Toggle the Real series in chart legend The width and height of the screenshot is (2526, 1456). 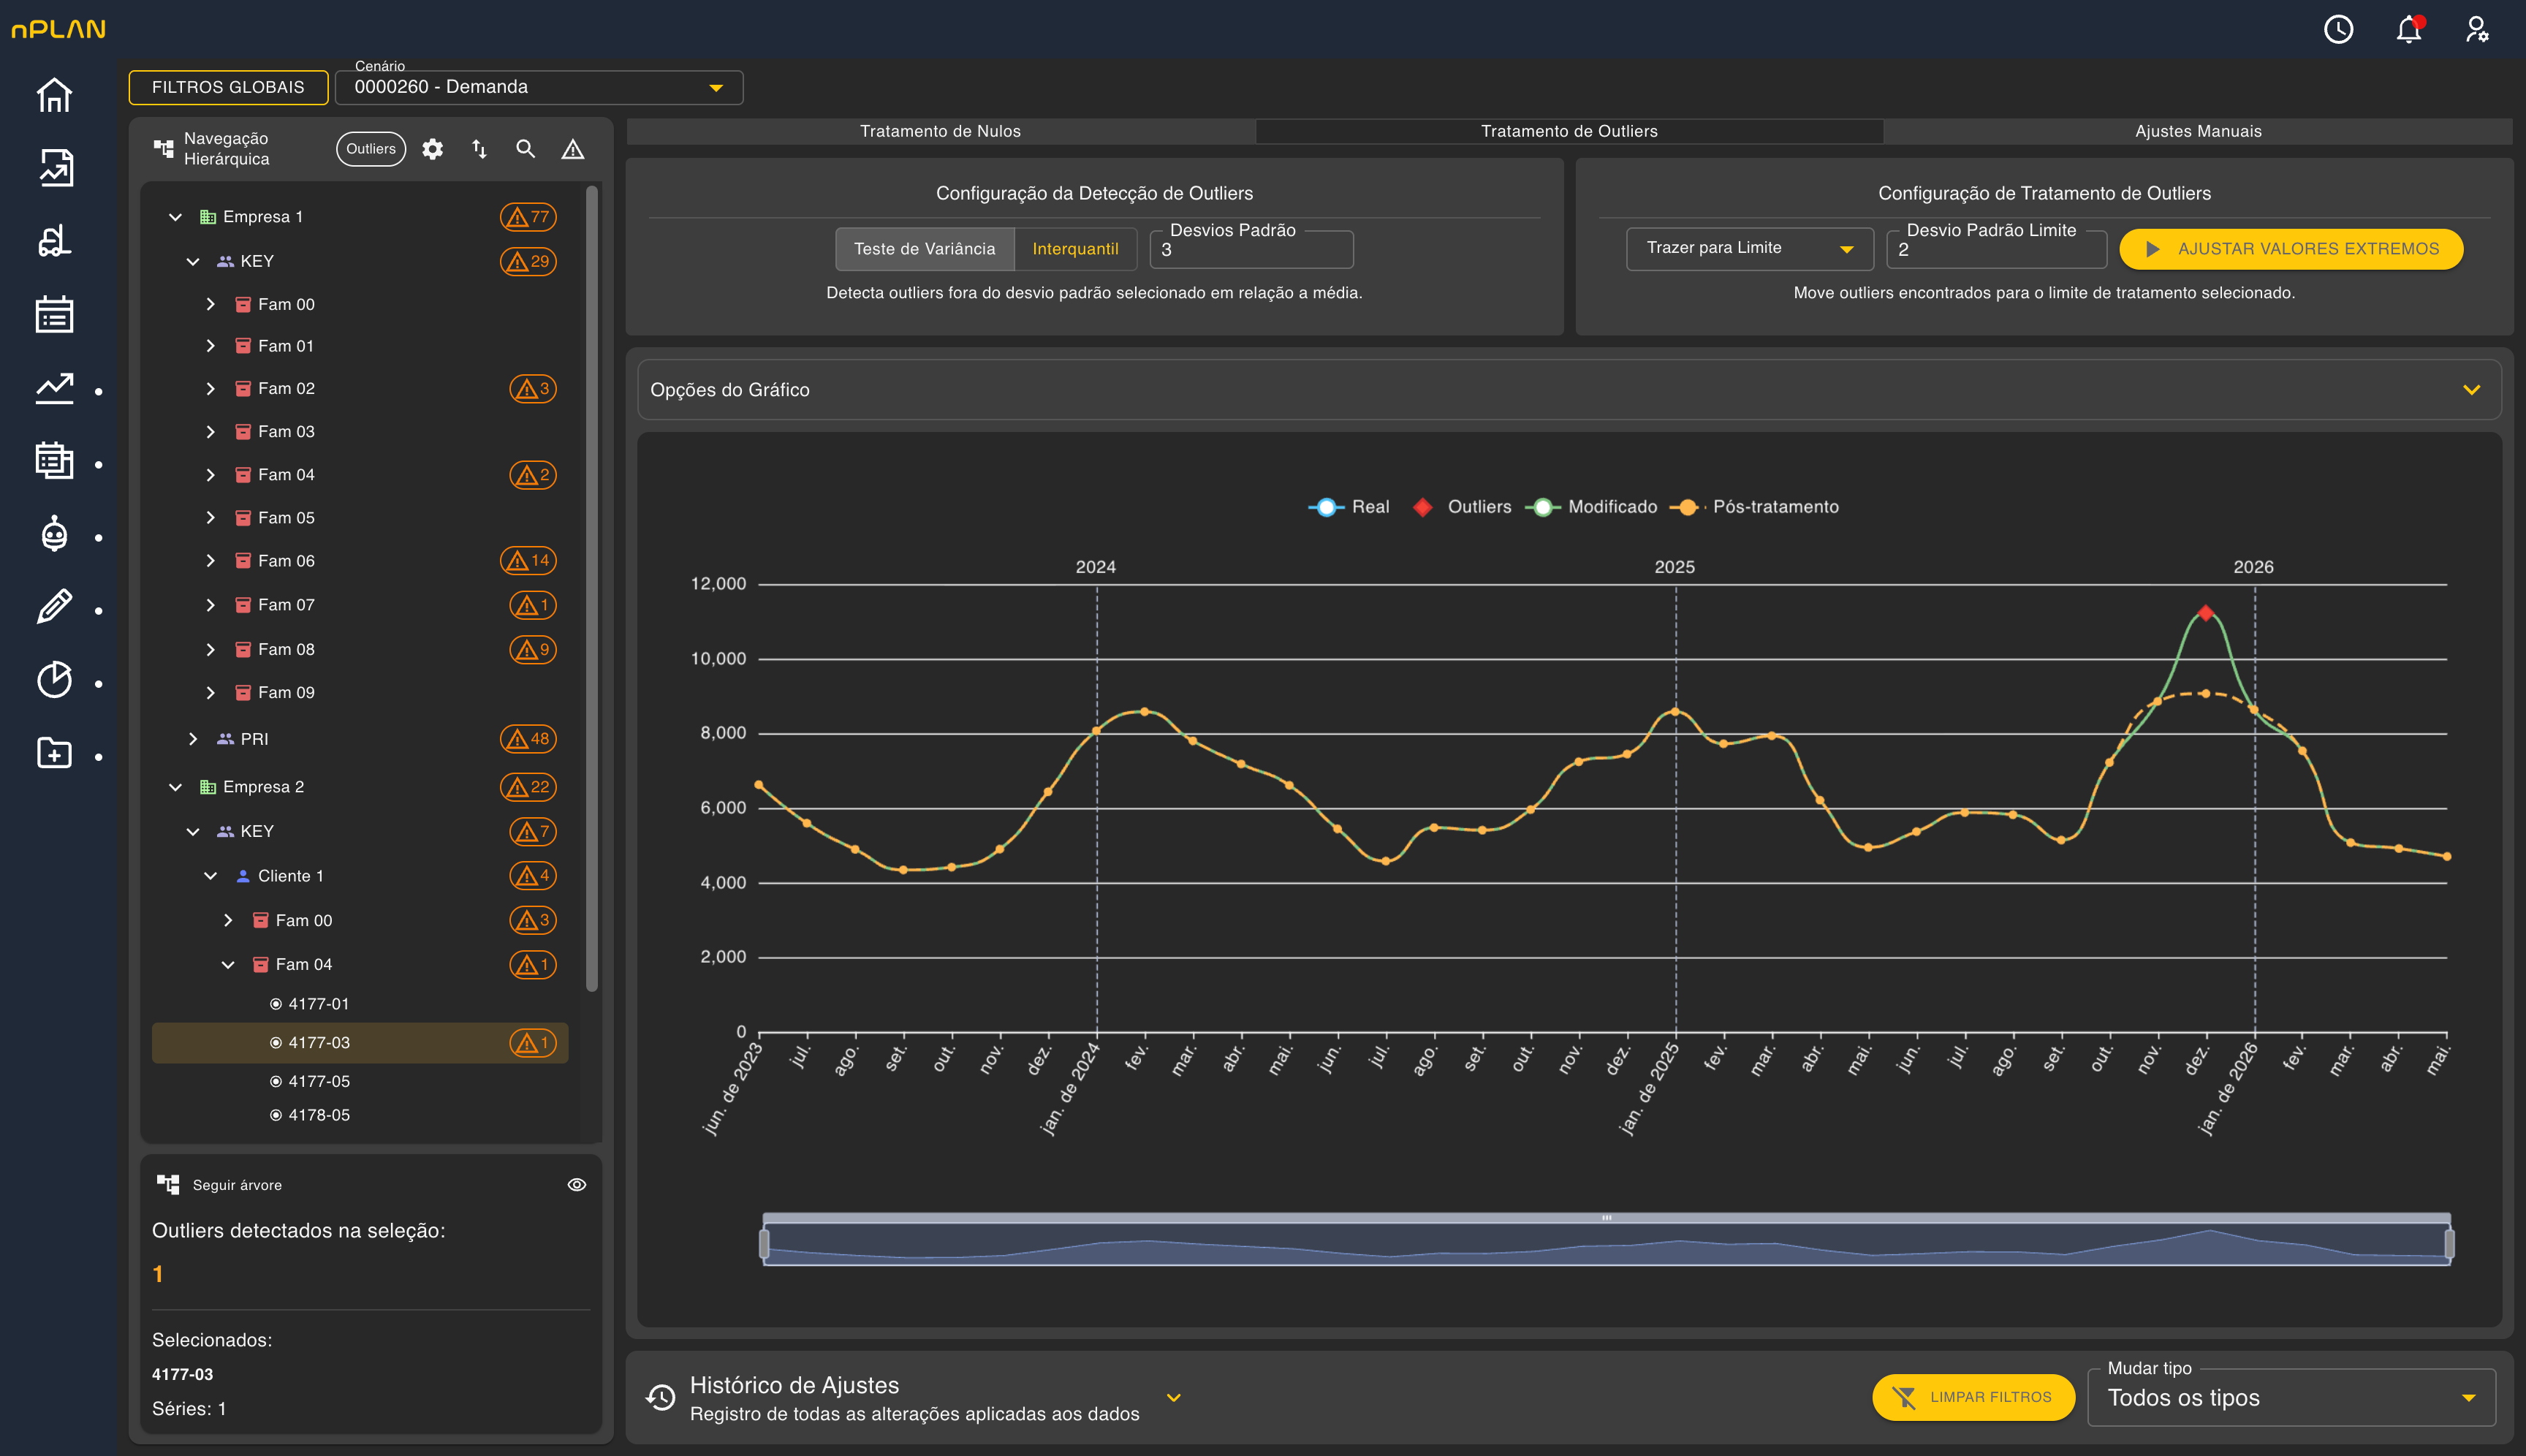(x=1348, y=507)
